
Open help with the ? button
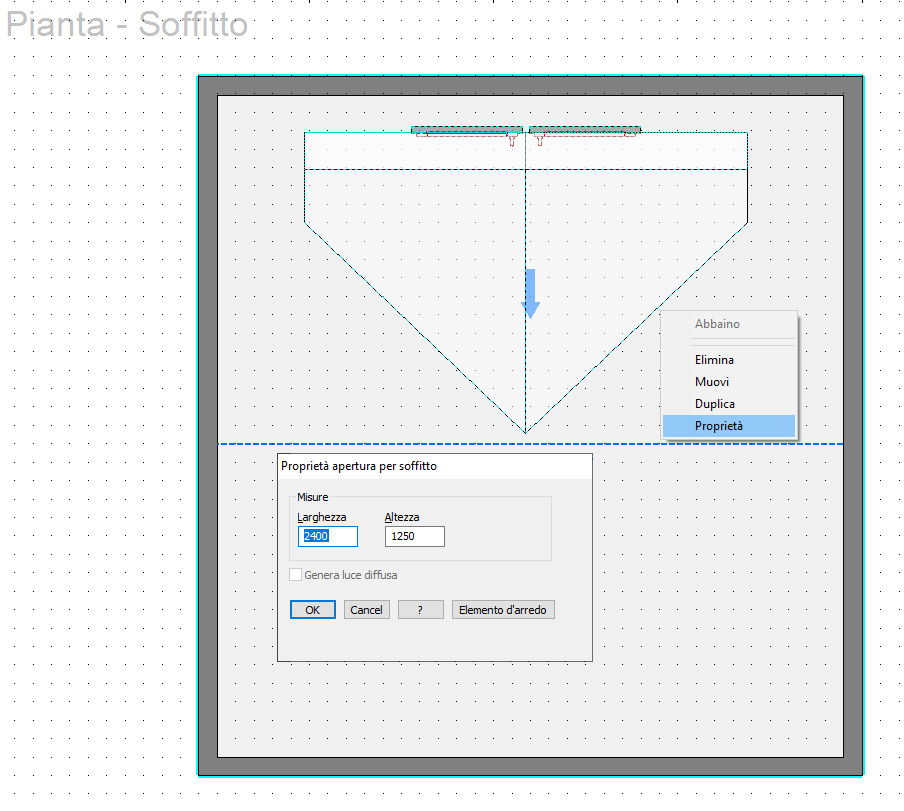420,610
